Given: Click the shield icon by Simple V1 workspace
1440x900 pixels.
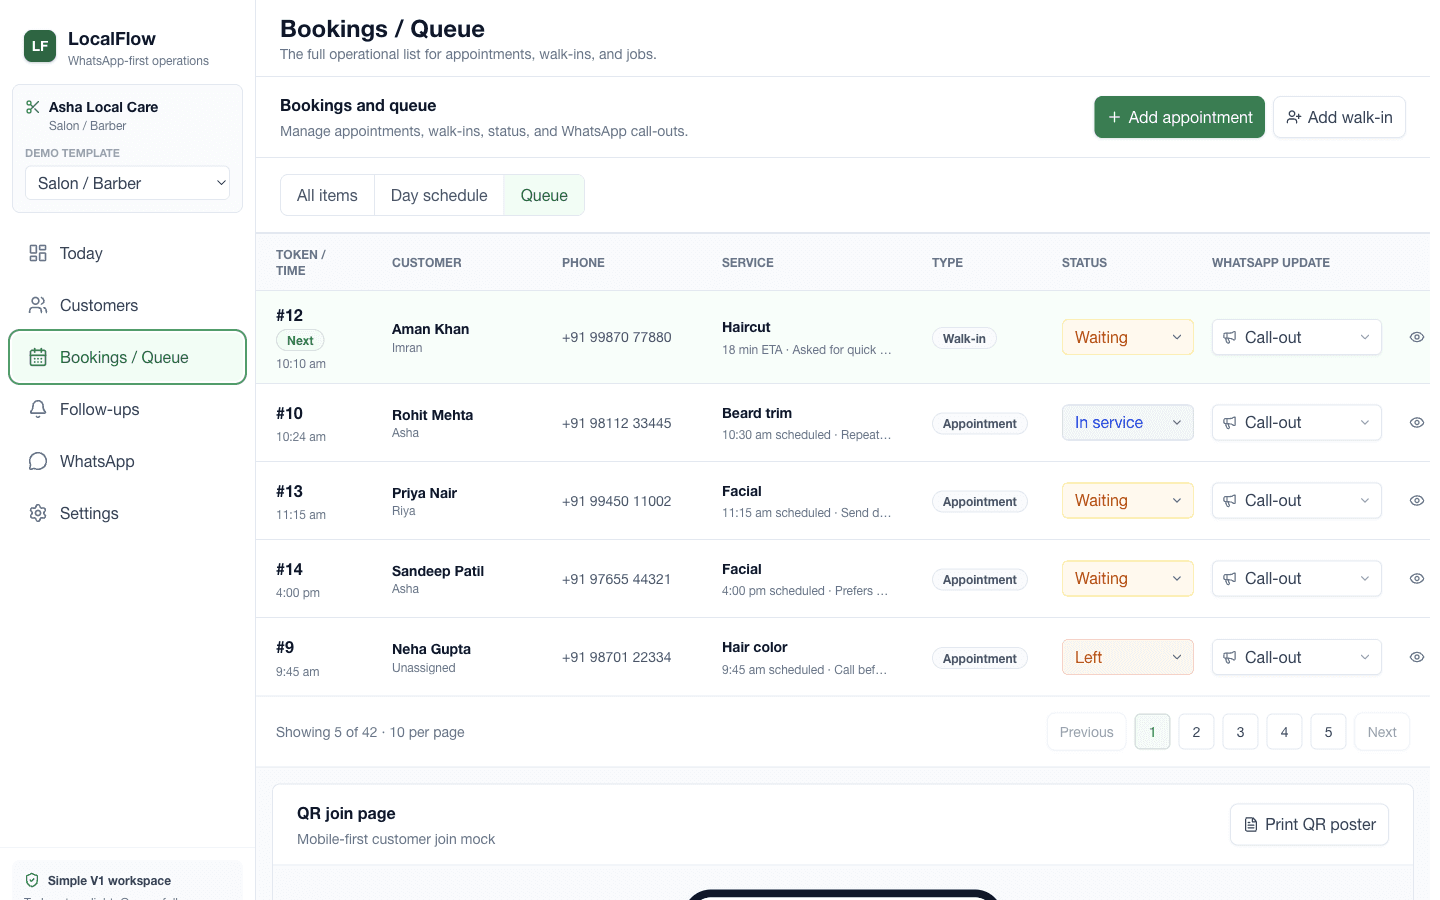Looking at the screenshot, I should click(x=32, y=881).
